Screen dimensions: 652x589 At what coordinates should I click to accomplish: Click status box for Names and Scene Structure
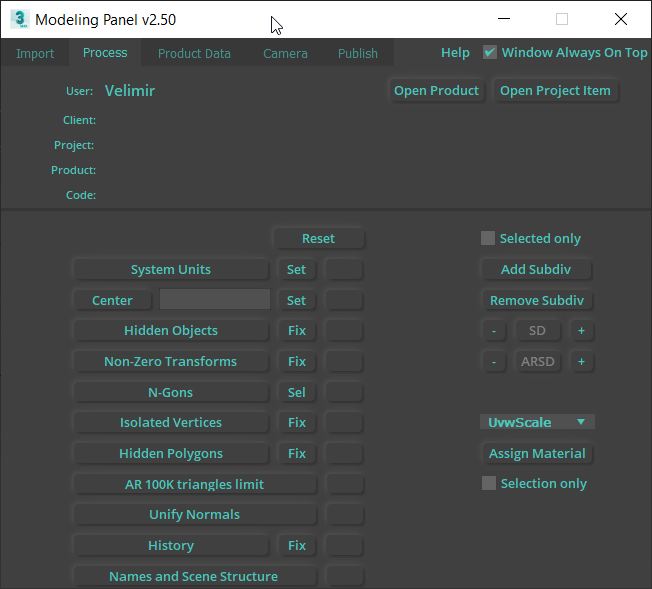click(x=344, y=576)
